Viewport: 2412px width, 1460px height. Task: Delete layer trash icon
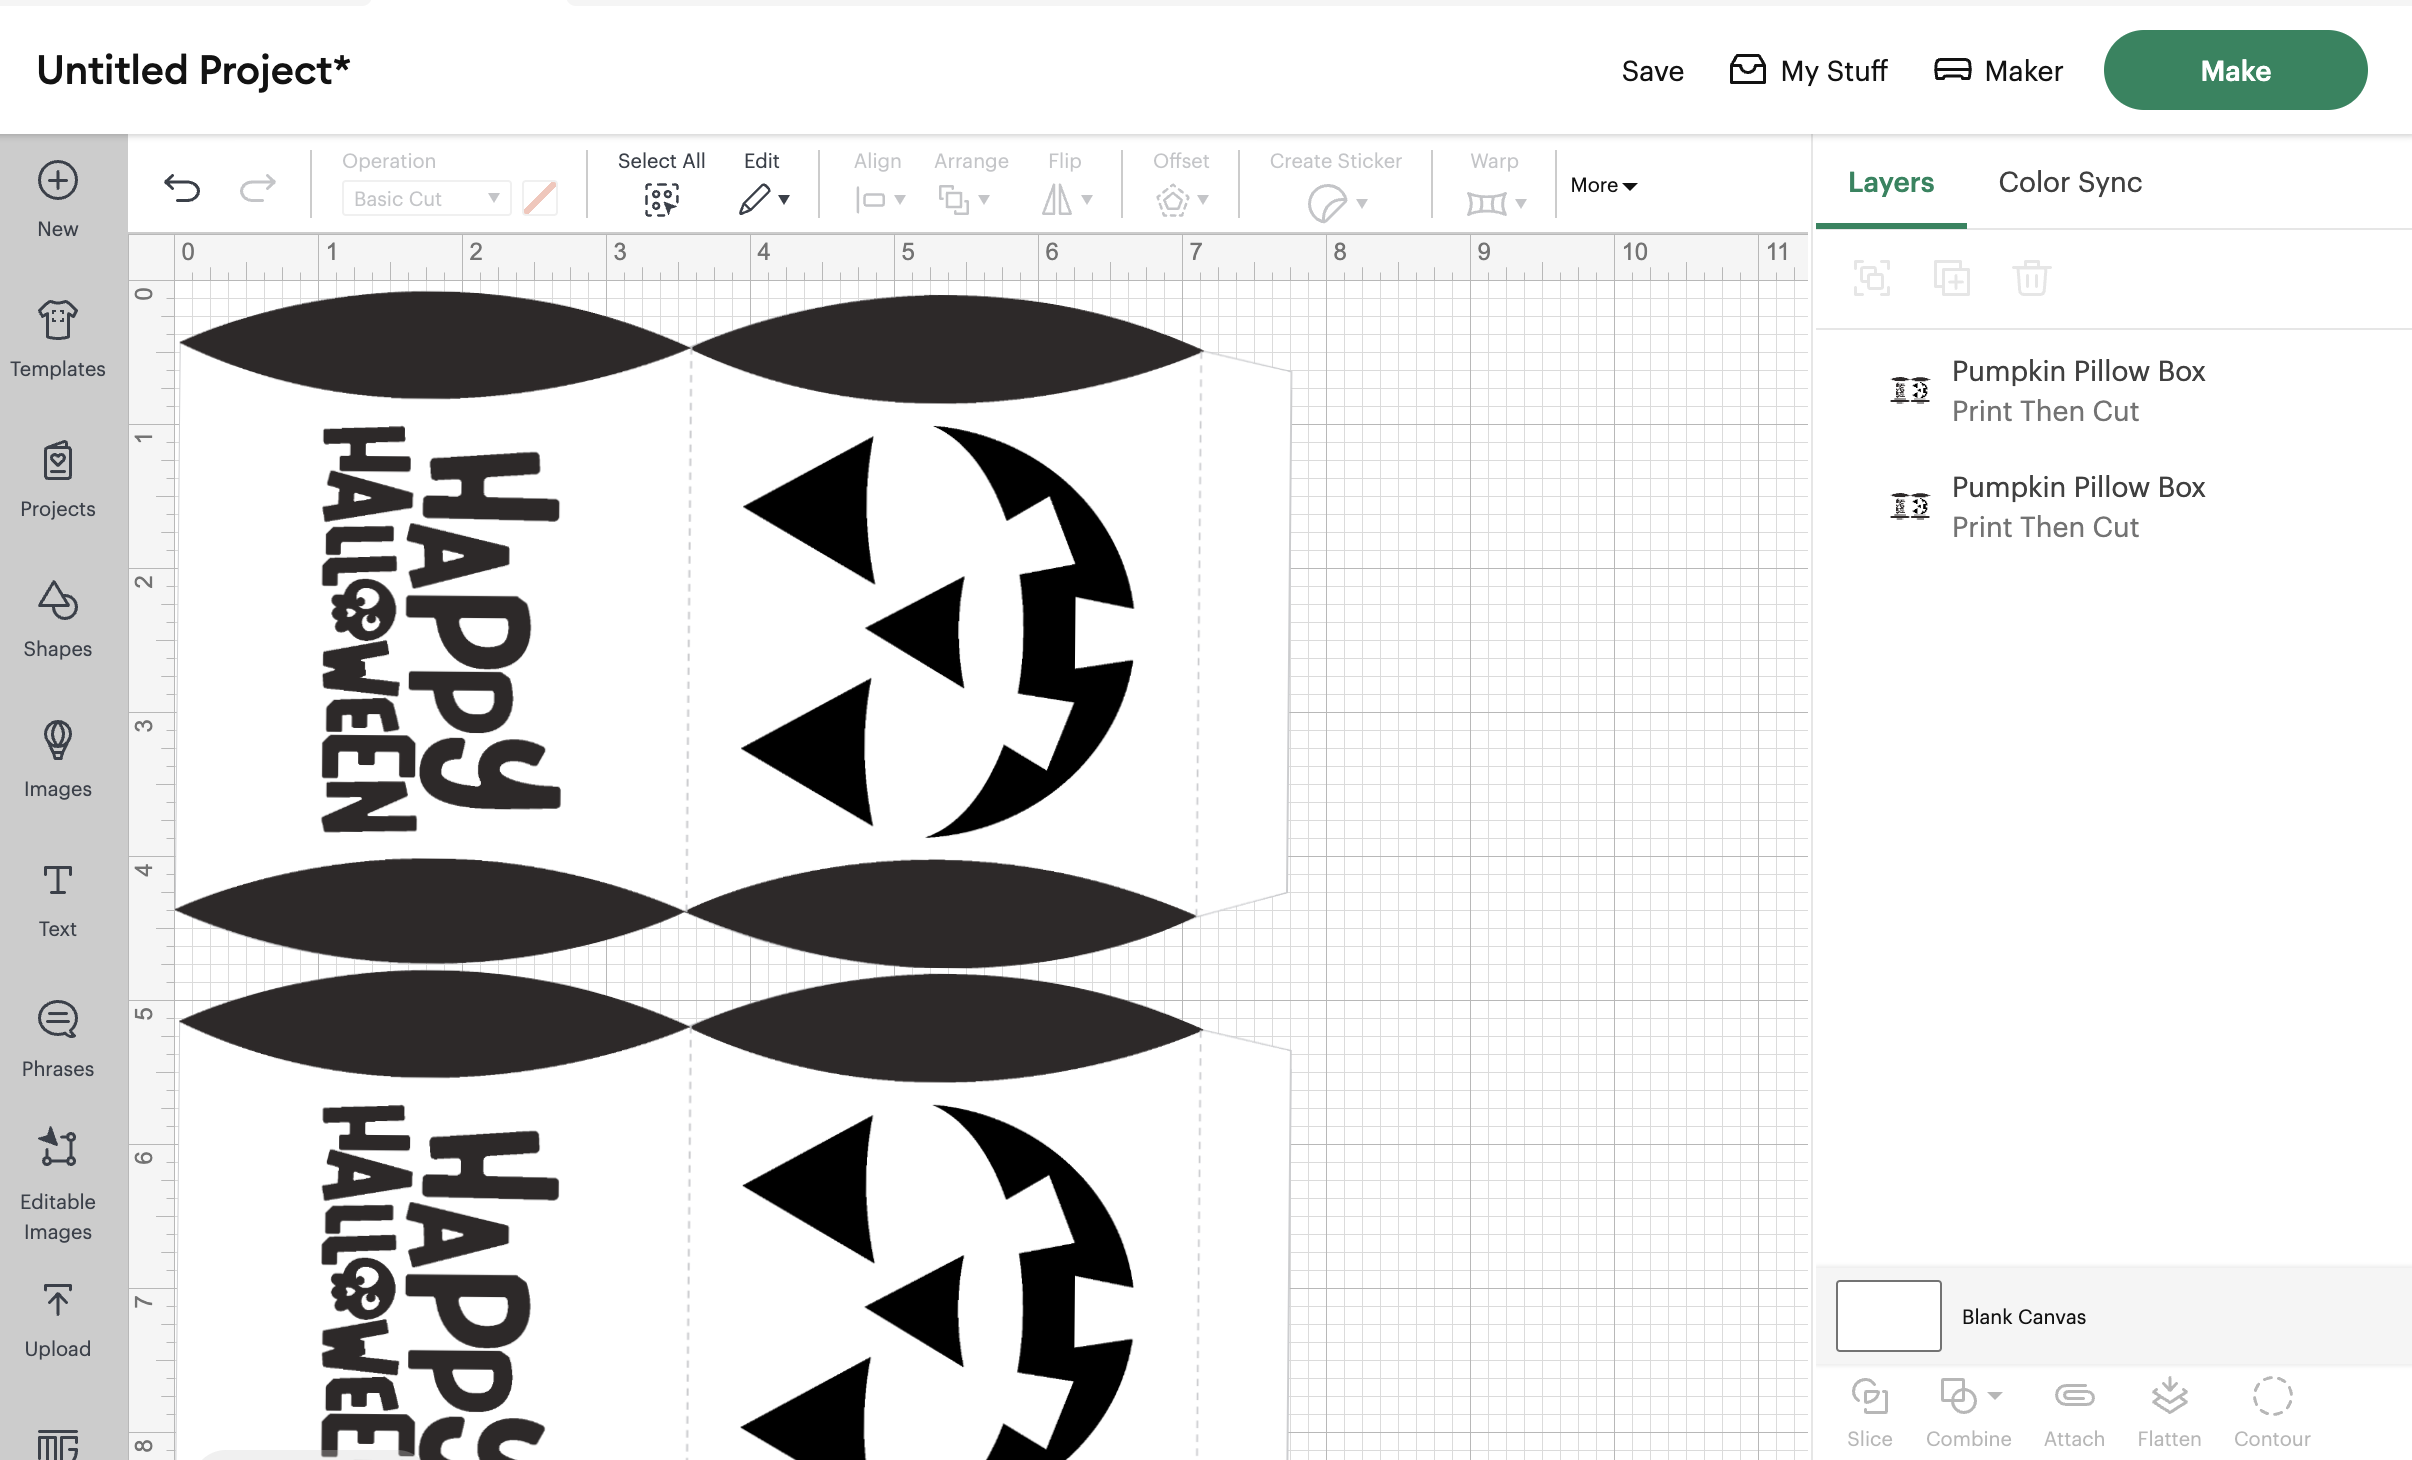[x=2032, y=278]
